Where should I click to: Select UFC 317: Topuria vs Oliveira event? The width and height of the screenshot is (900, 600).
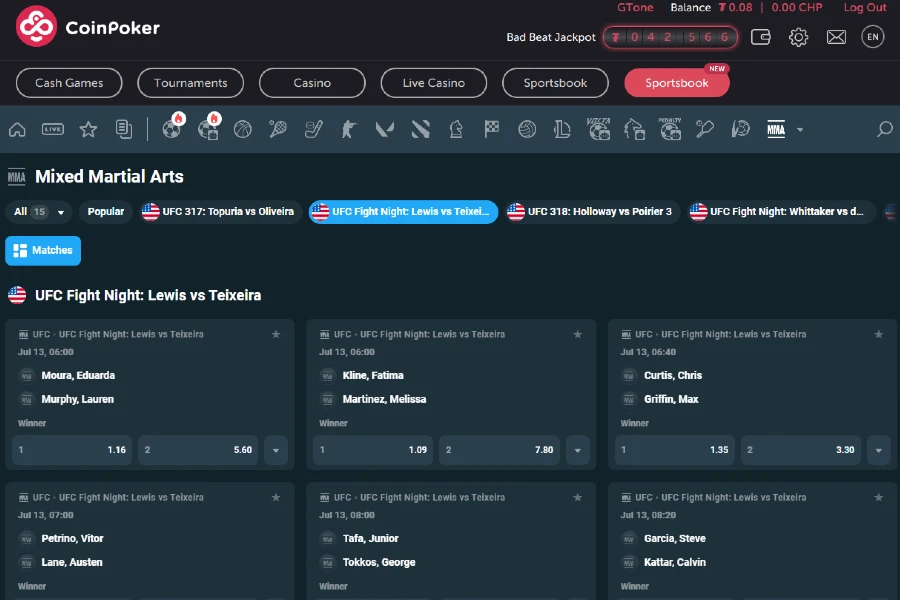(219, 211)
